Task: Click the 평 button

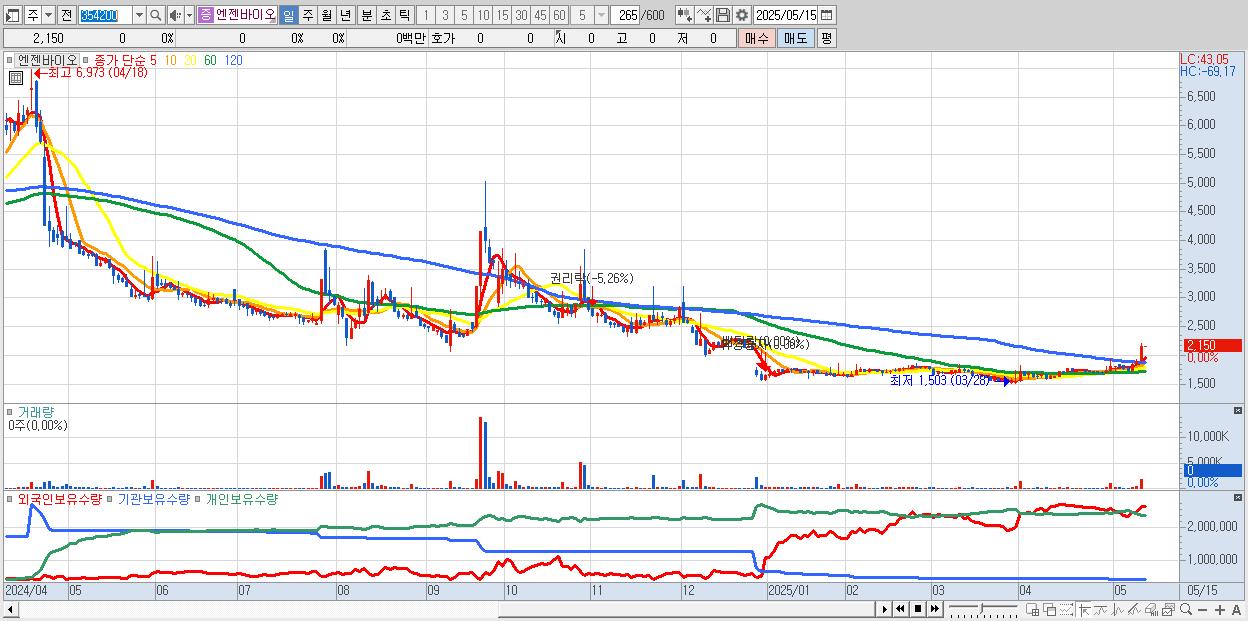Action: [x=826, y=38]
